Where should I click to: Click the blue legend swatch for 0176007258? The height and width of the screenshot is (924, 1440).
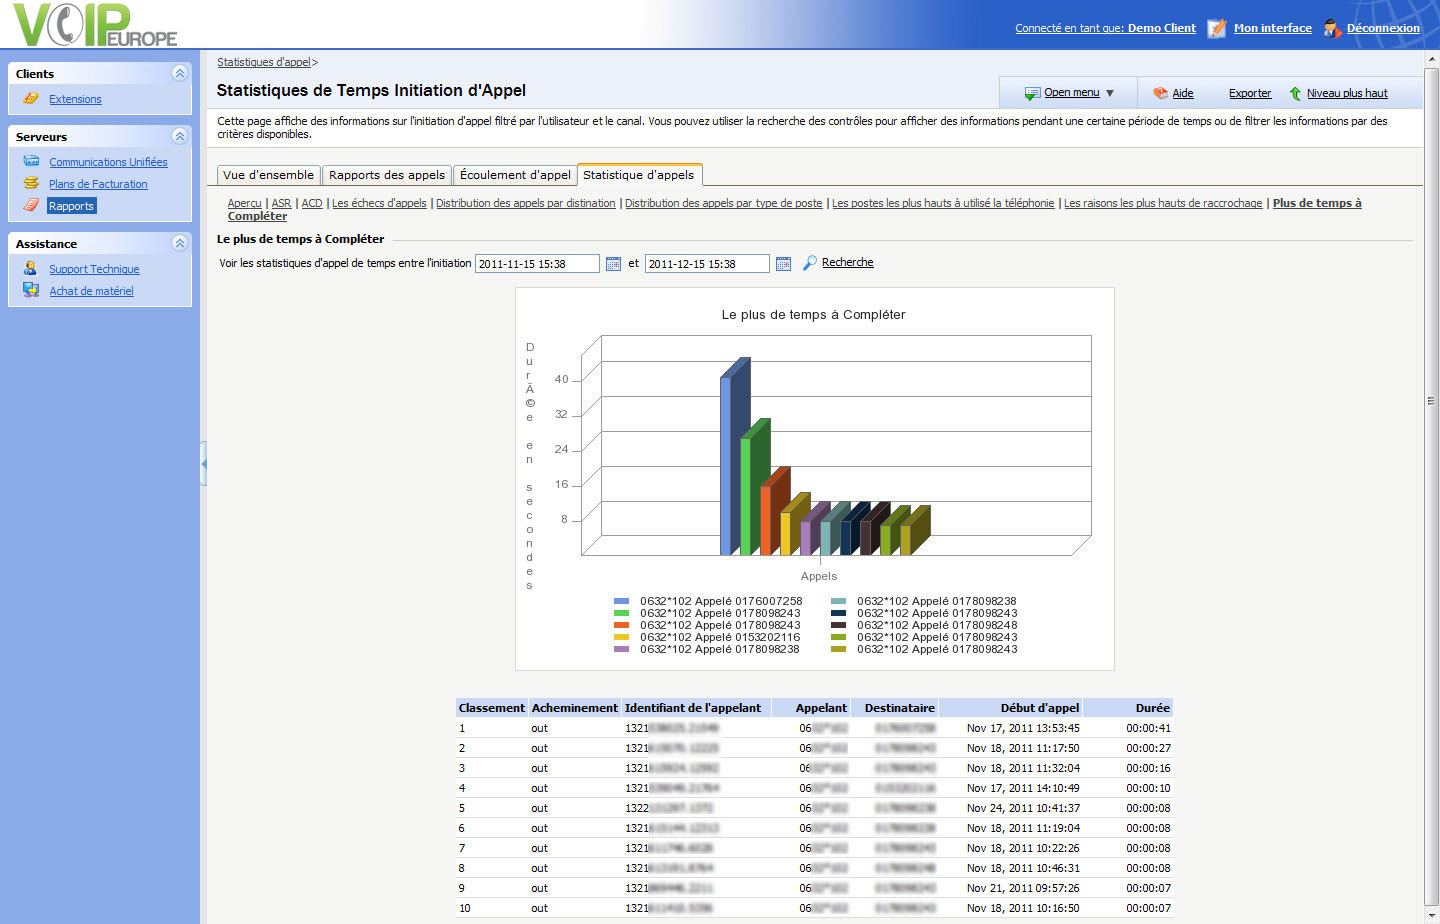(x=621, y=601)
